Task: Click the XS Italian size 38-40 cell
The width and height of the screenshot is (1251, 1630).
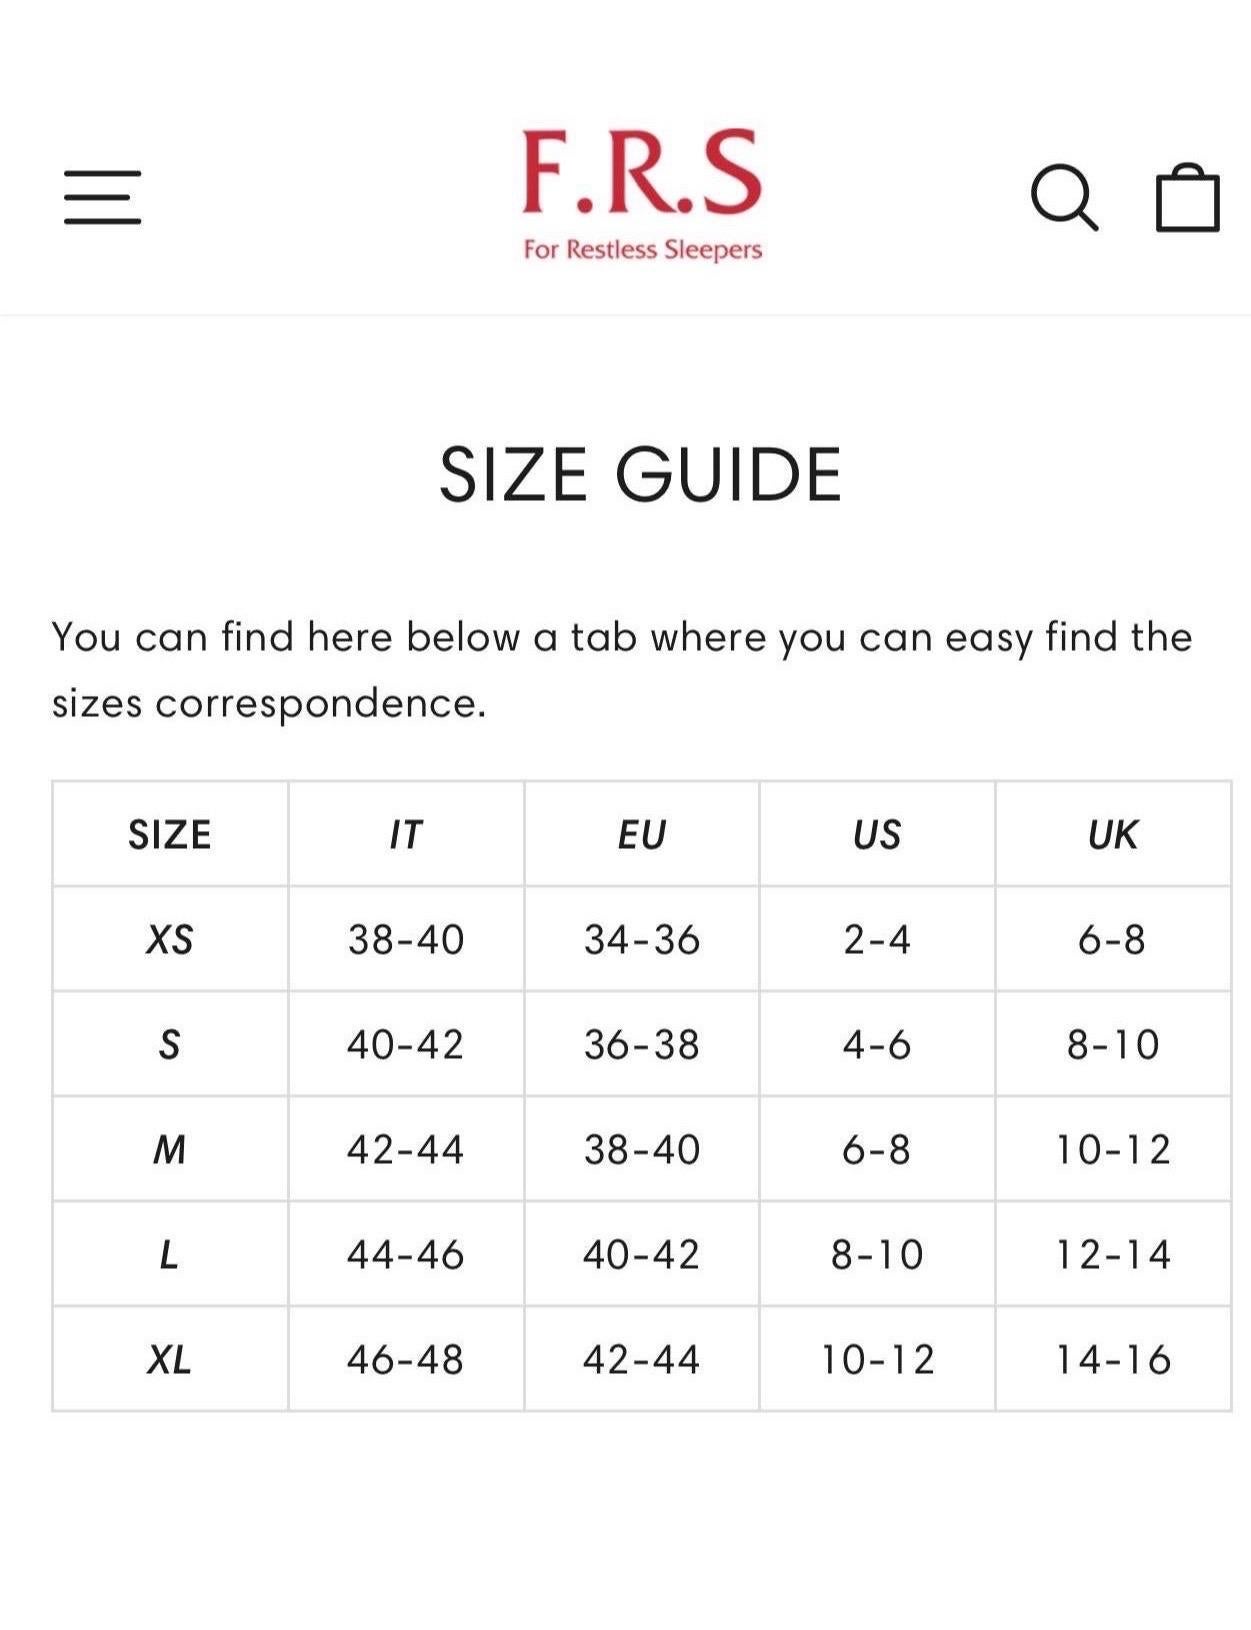Action: pyautogui.click(x=406, y=940)
